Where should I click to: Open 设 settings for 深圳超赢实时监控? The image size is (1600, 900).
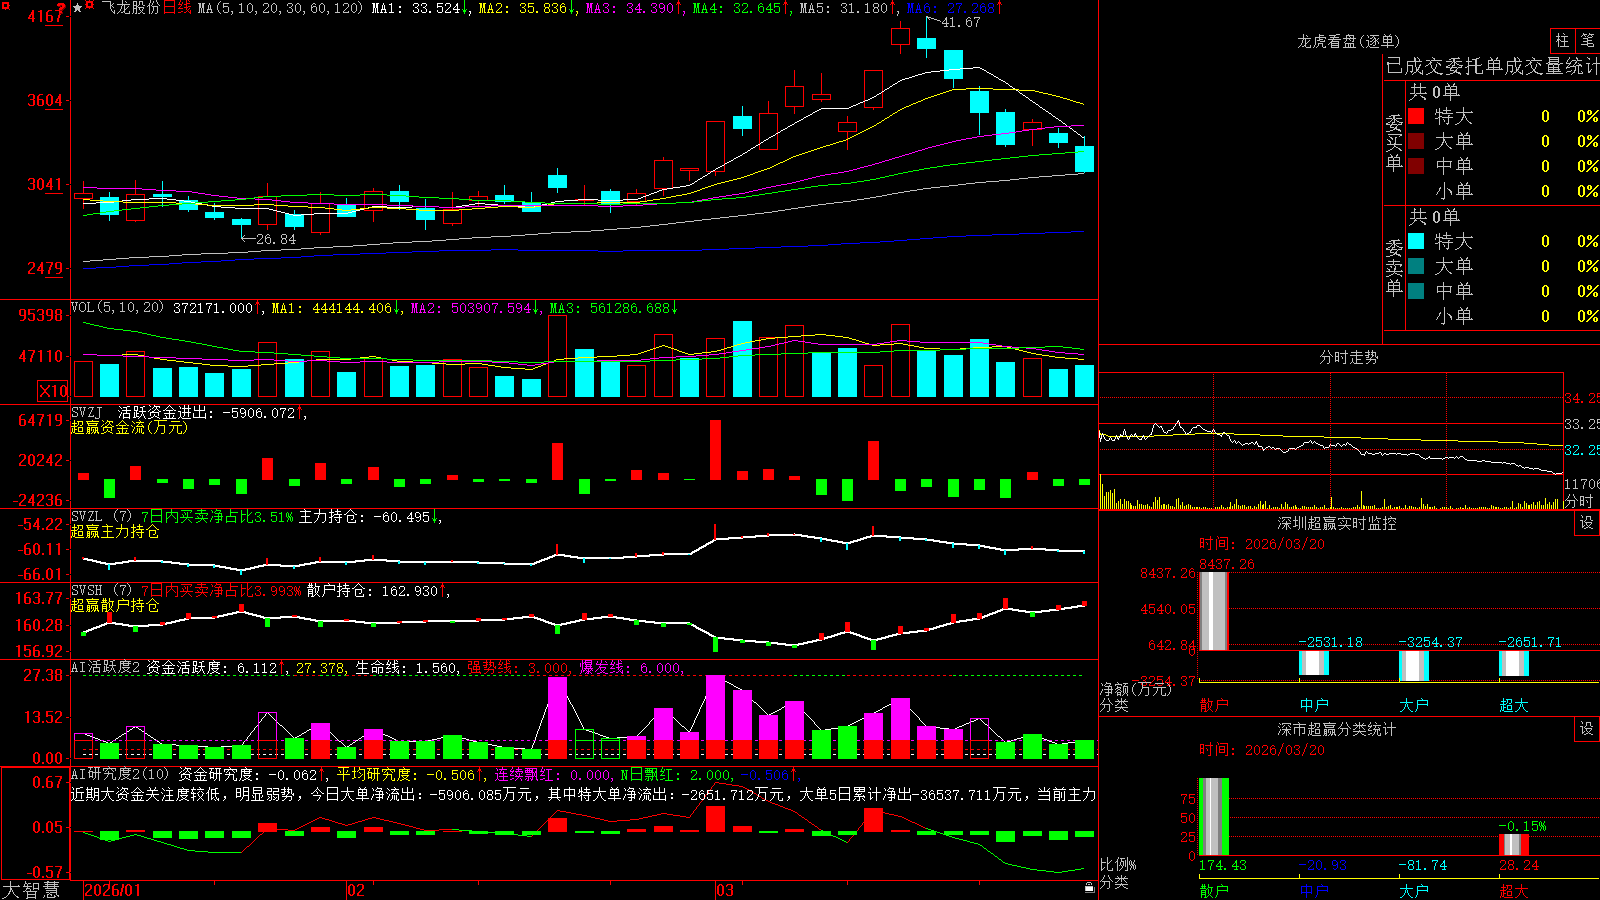click(x=1587, y=523)
